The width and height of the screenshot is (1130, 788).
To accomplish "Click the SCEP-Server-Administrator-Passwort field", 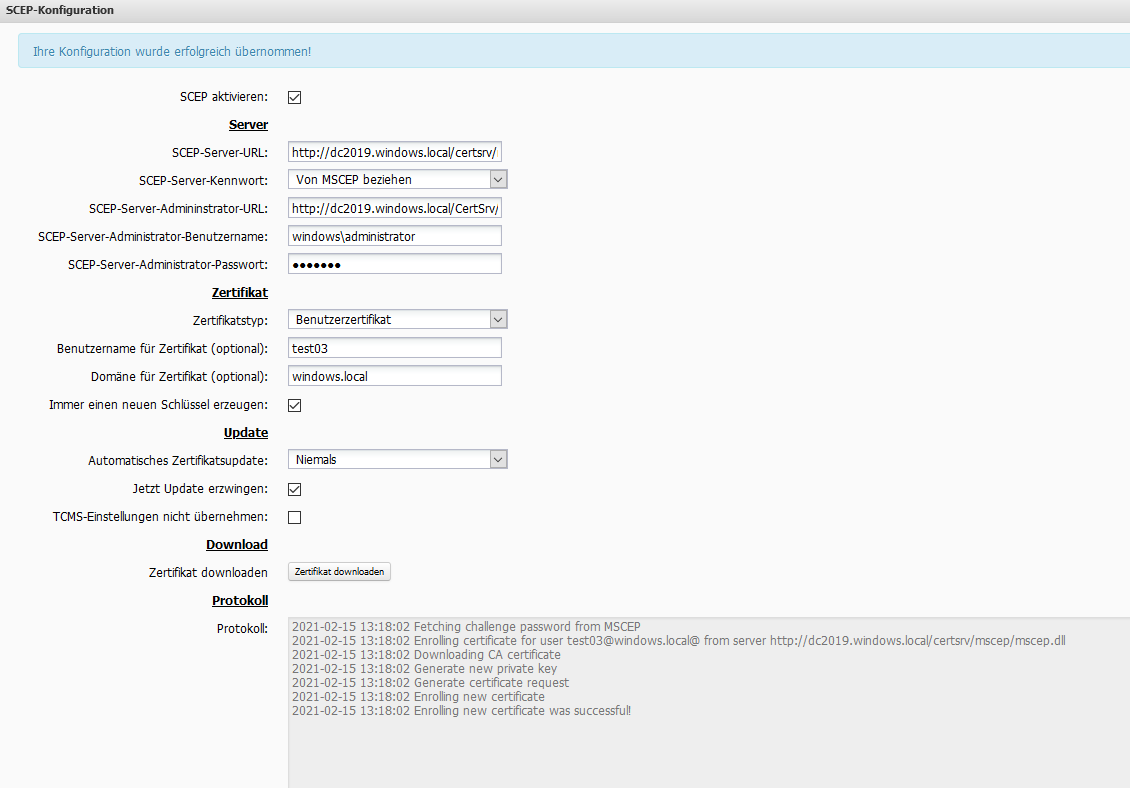I will click(x=394, y=264).
